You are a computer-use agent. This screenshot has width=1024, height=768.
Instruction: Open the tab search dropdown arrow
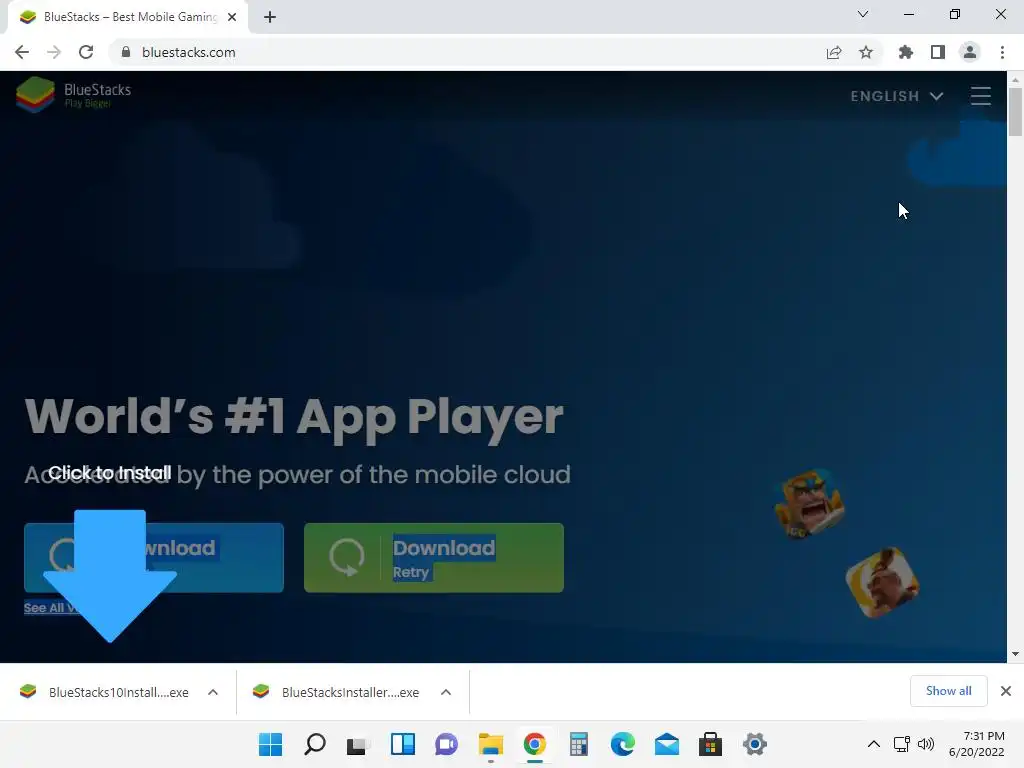[863, 14]
